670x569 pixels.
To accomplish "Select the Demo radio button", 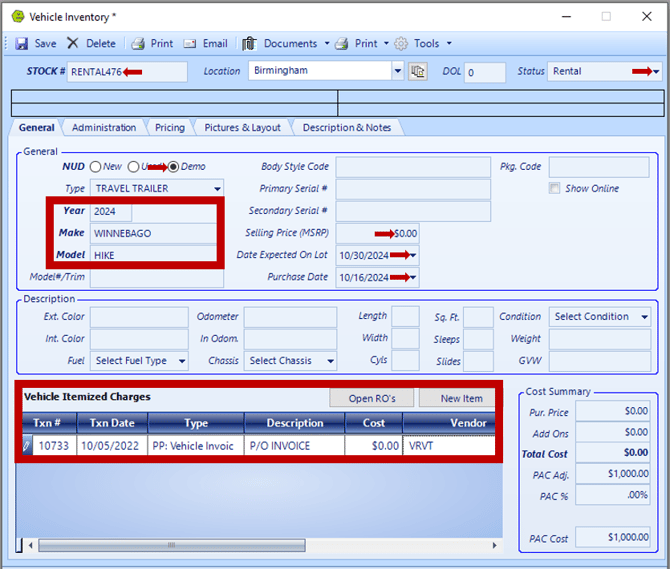I will coord(173,167).
